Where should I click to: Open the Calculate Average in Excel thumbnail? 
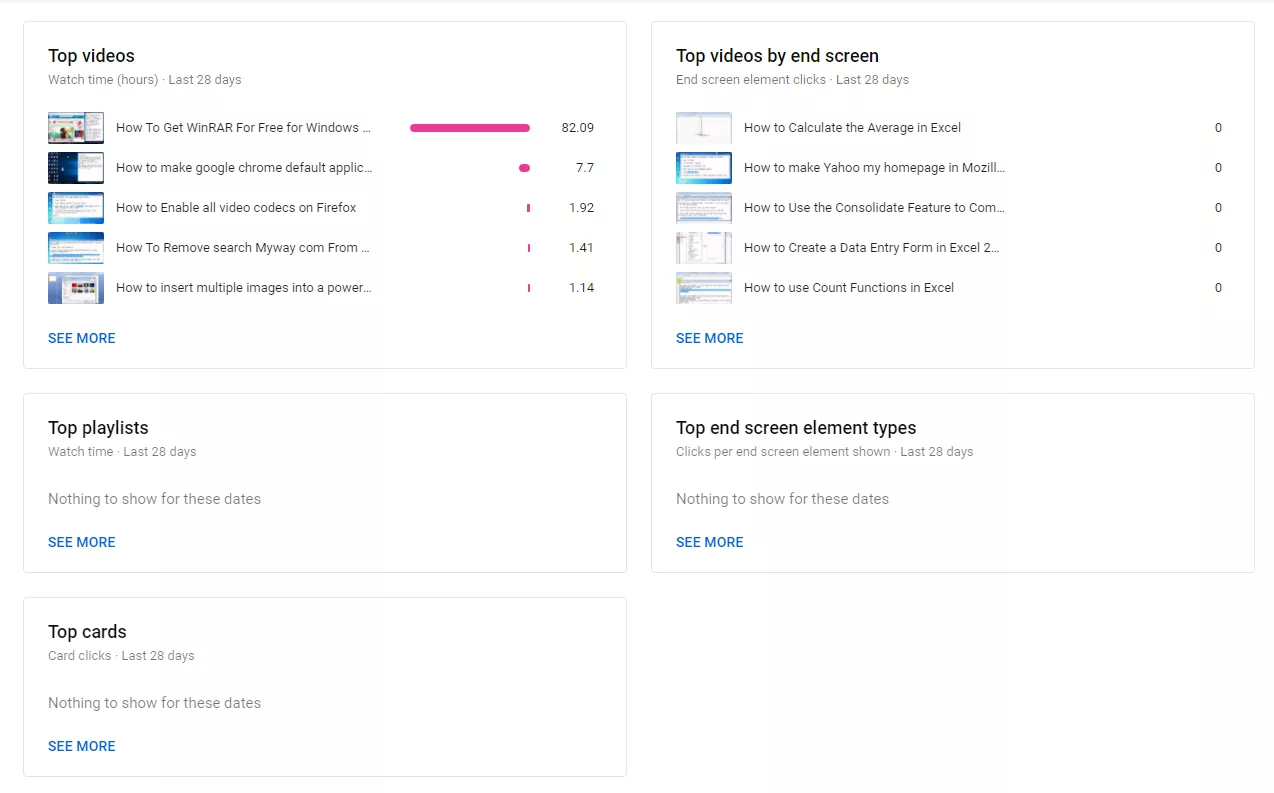tap(704, 128)
